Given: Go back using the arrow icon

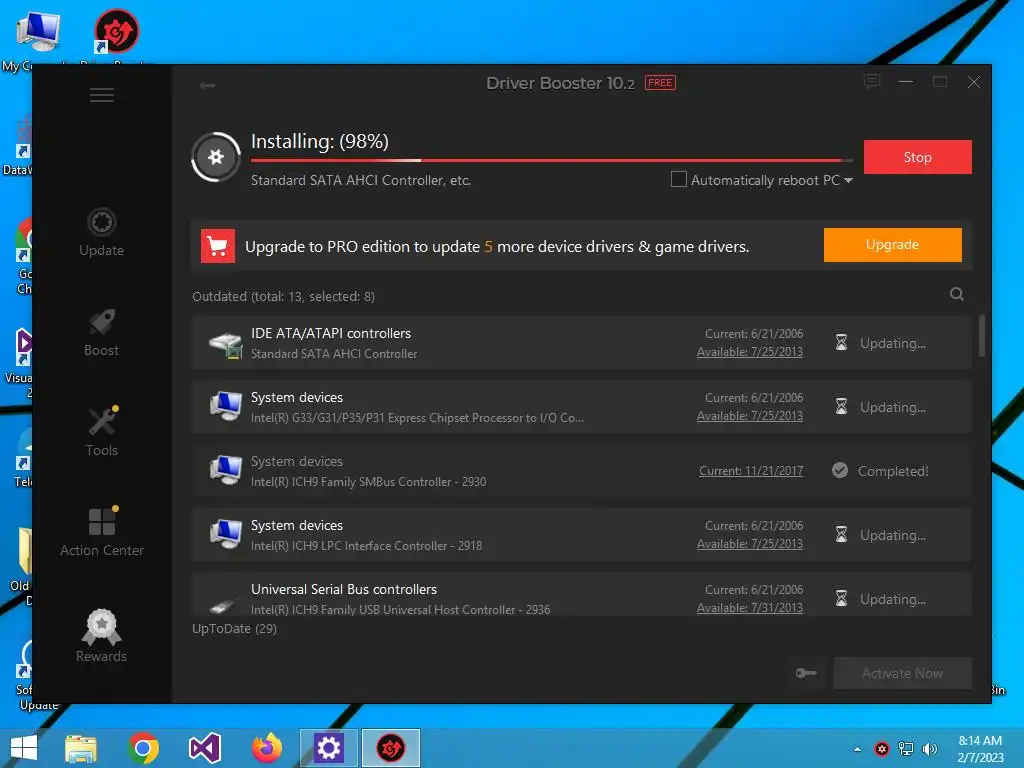Looking at the screenshot, I should pos(207,85).
